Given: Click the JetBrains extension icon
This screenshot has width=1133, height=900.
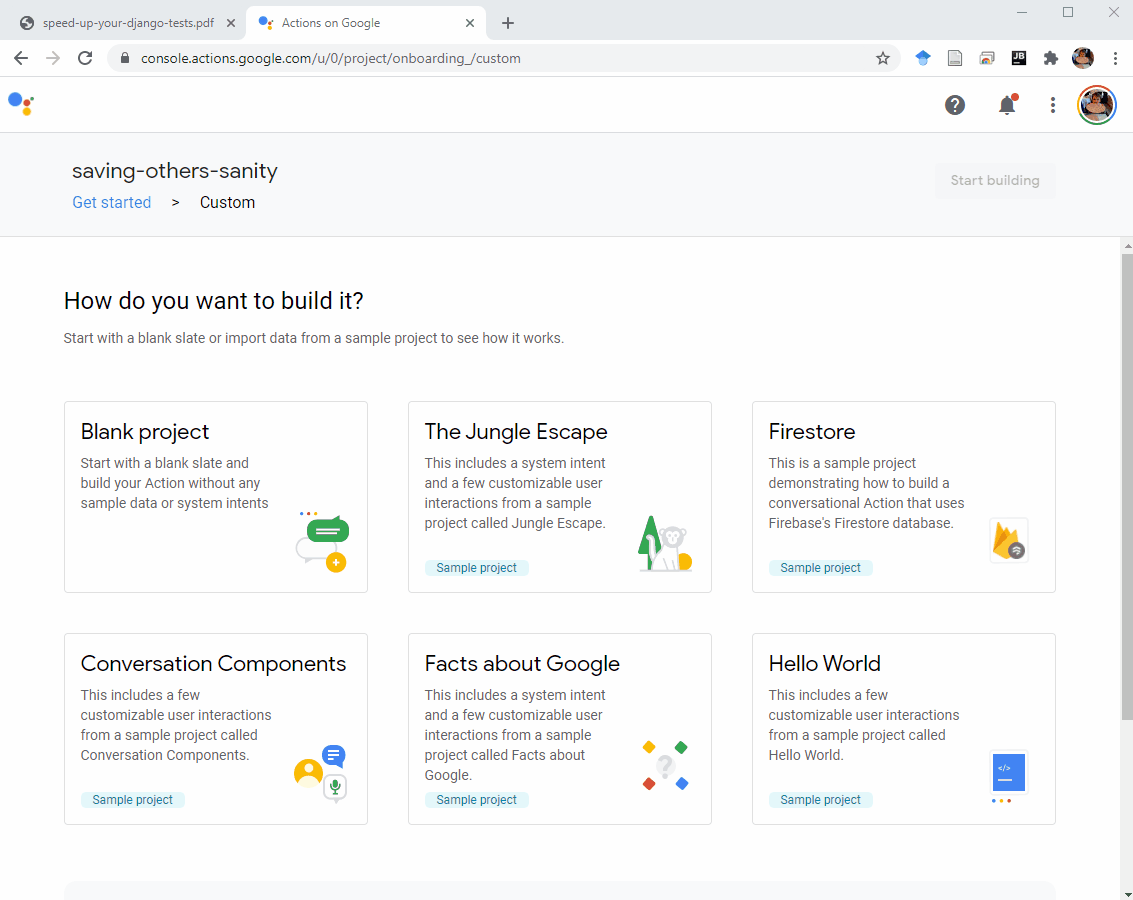Looking at the screenshot, I should (x=1018, y=58).
